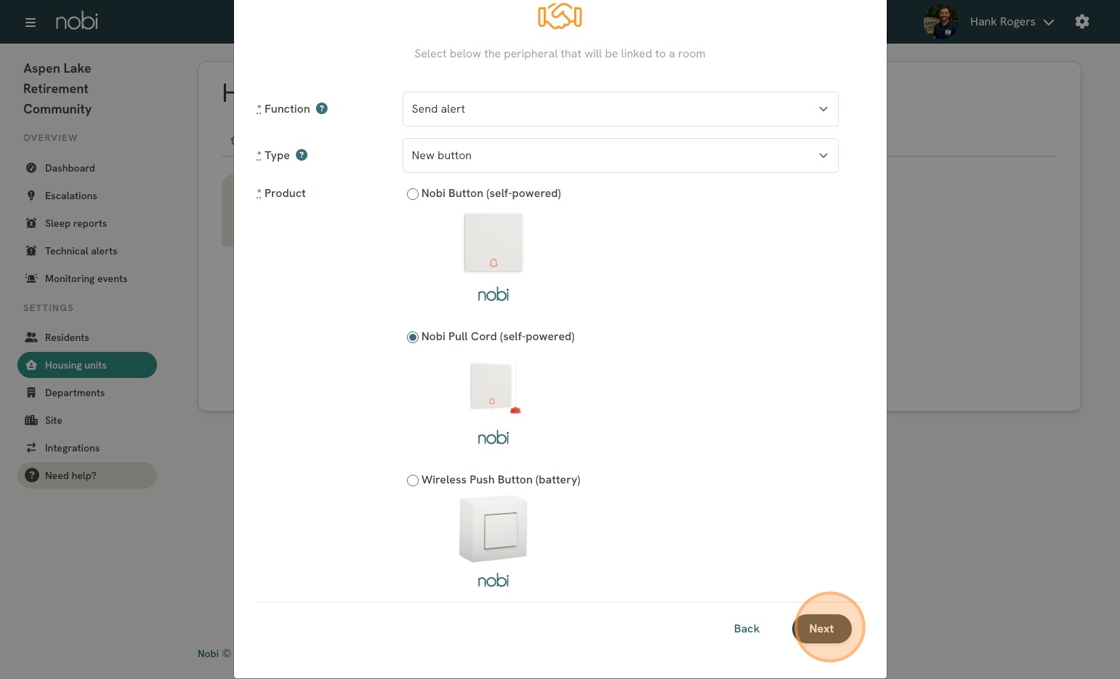Click the Need help? sidebar item
Viewport: 1120px width, 679px height.
coord(70,476)
